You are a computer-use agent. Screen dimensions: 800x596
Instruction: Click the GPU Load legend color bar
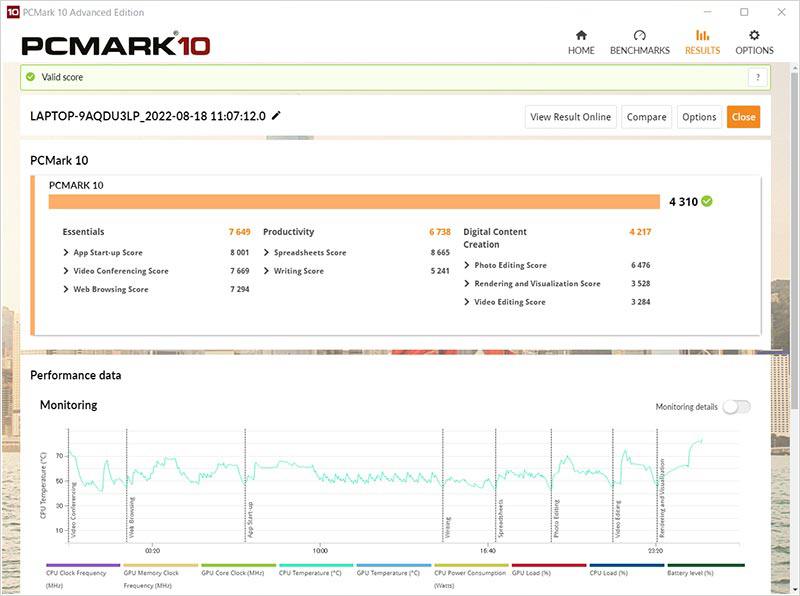(x=548, y=565)
